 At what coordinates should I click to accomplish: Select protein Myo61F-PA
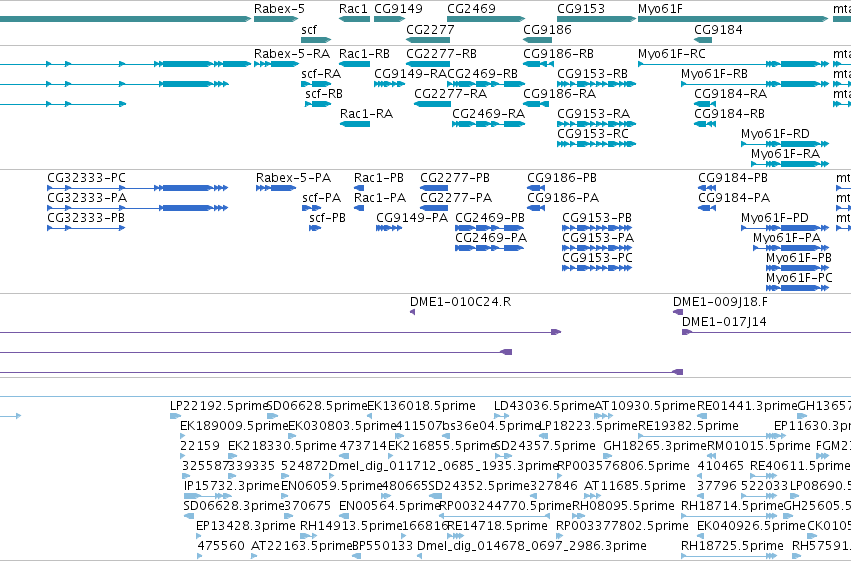[787, 238]
